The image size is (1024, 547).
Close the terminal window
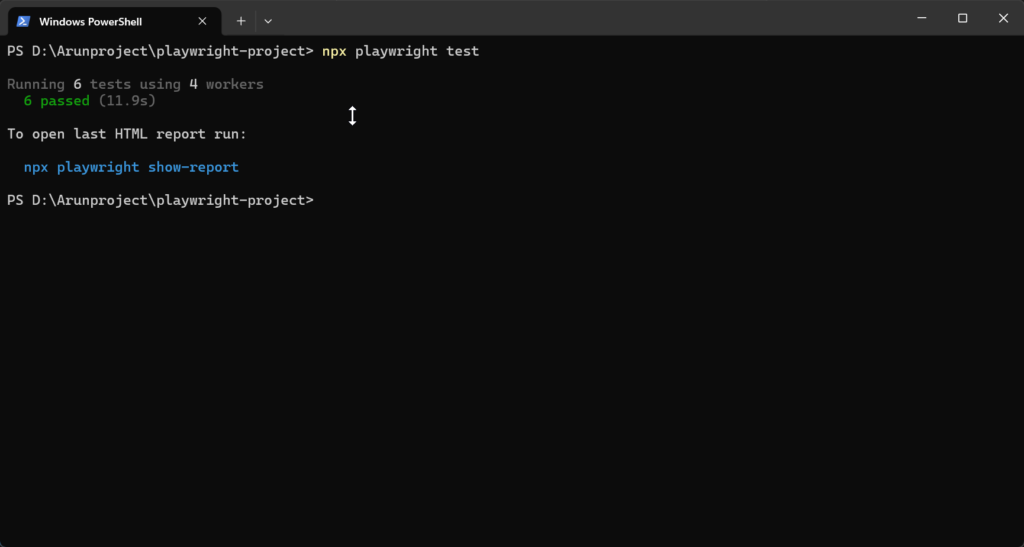click(x=1003, y=18)
